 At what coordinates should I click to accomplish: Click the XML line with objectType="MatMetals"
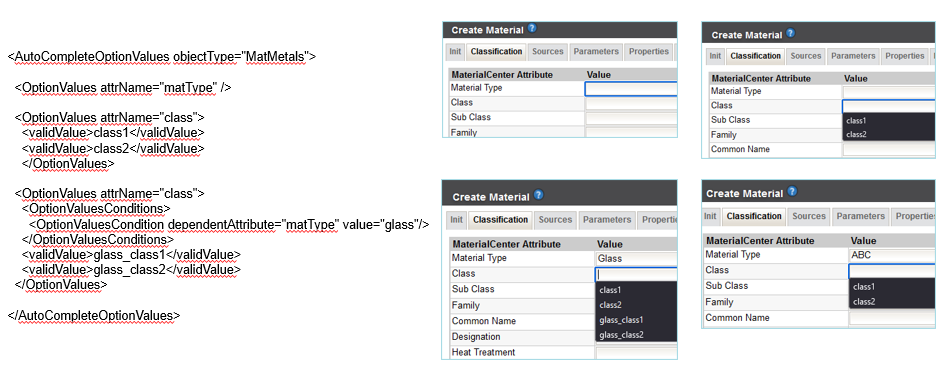(162, 57)
